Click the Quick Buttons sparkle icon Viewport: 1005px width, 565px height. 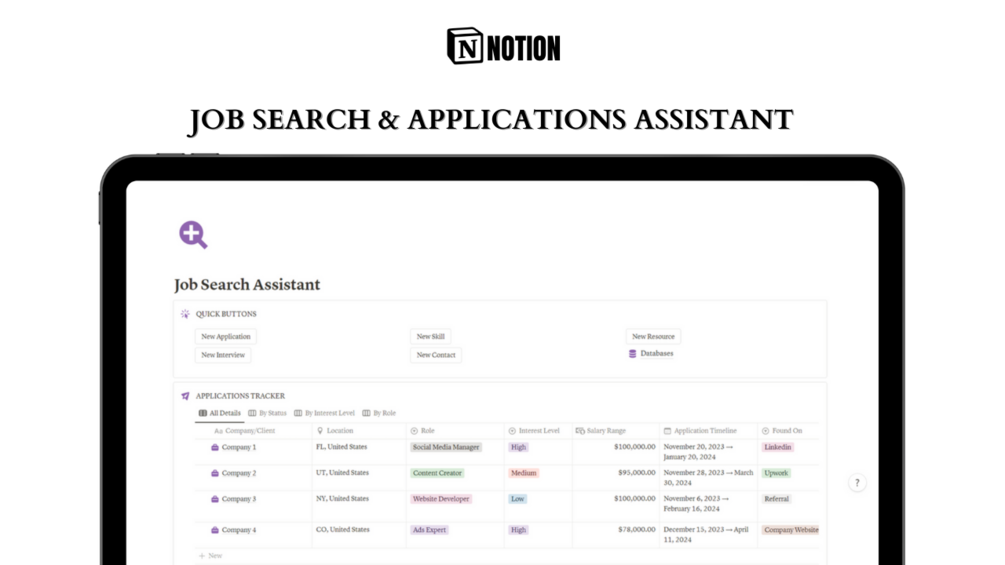185,314
